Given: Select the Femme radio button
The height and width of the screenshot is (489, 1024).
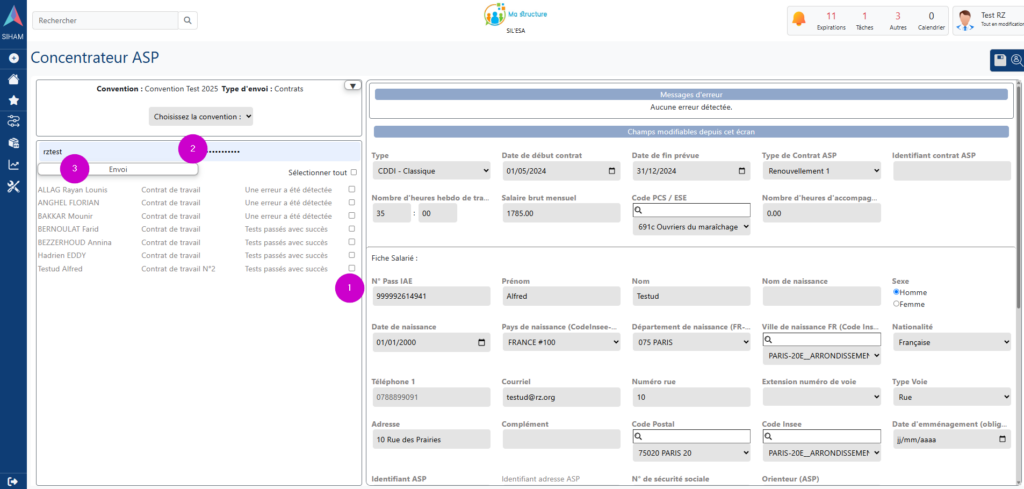Looking at the screenshot, I should coord(896,304).
